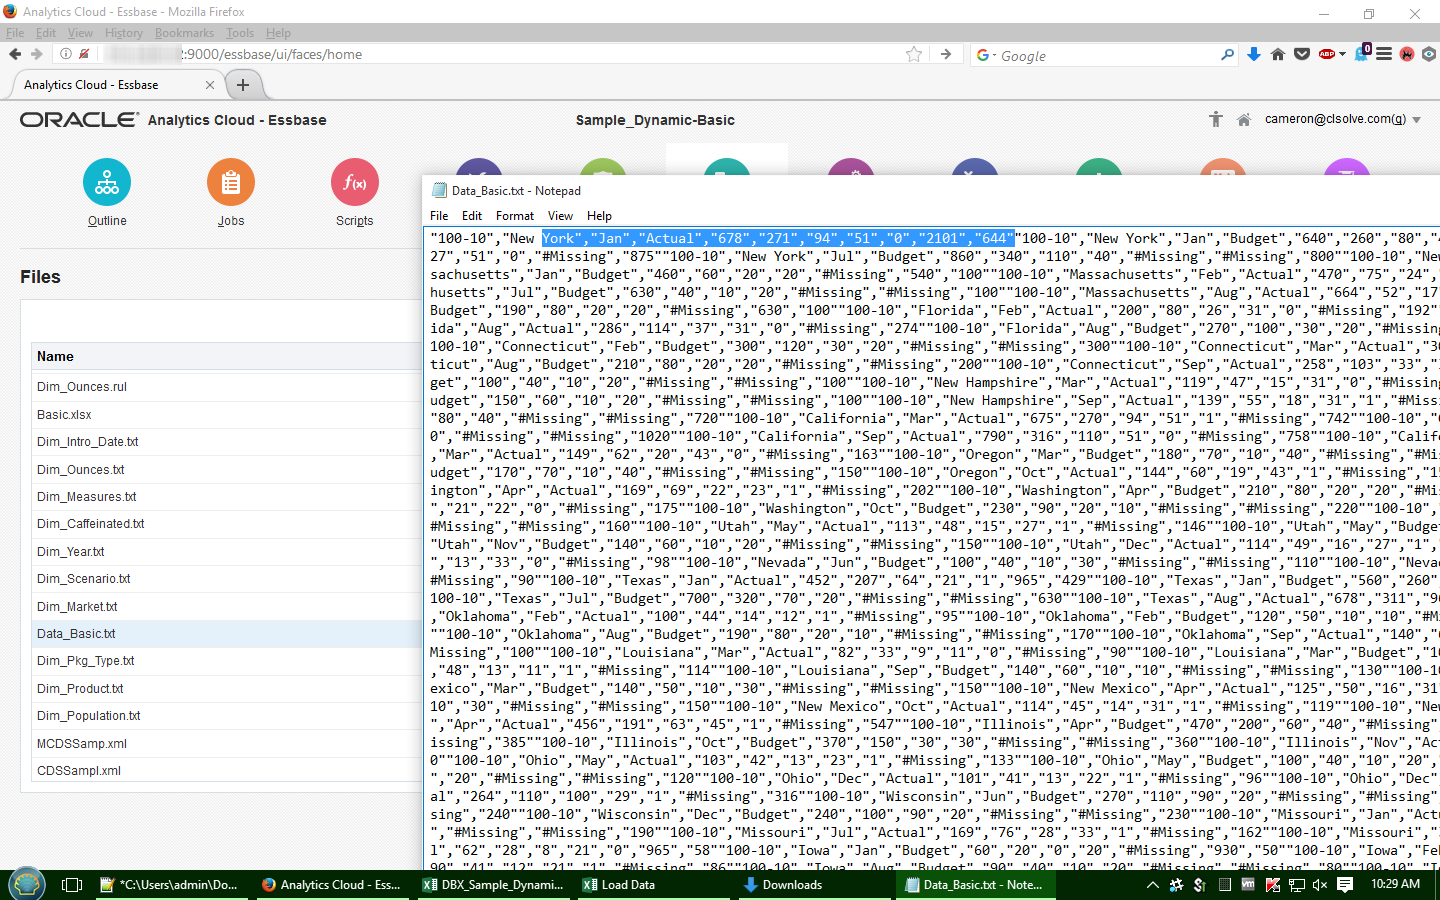Click the Go arrow in the address bar

pyautogui.click(x=946, y=54)
